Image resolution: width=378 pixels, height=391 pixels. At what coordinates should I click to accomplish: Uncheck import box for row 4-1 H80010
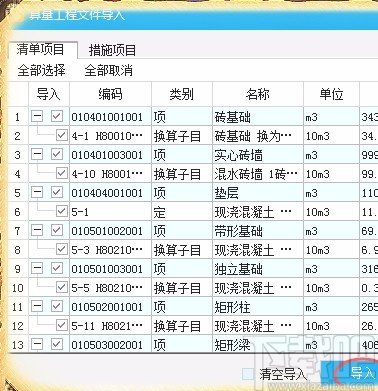point(61,135)
